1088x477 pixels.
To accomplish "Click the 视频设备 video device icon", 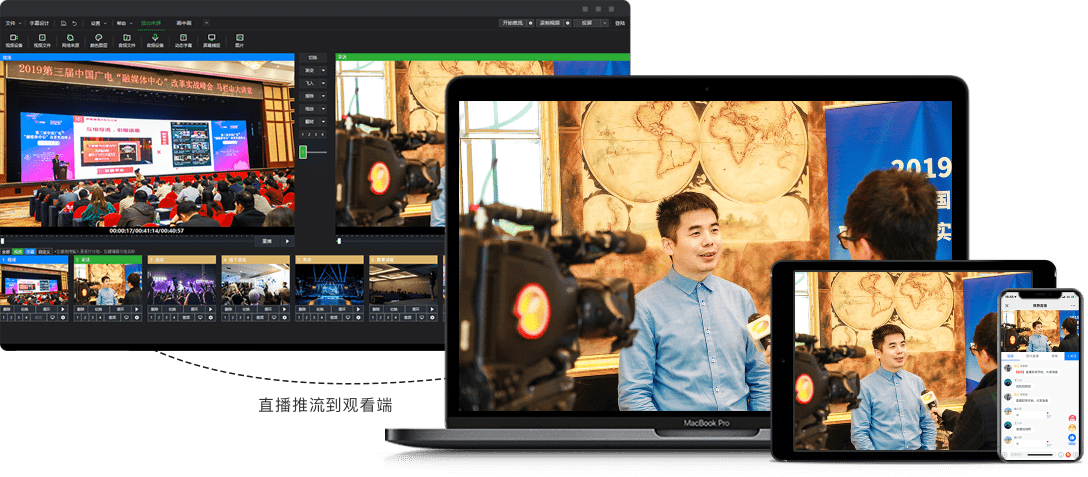I will click(x=13, y=37).
